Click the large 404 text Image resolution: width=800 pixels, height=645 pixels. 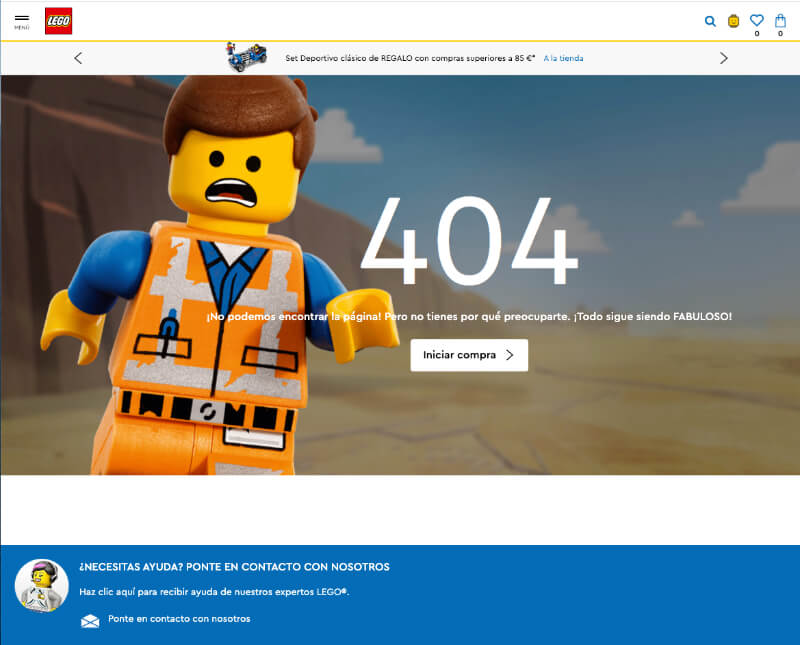[x=469, y=241]
